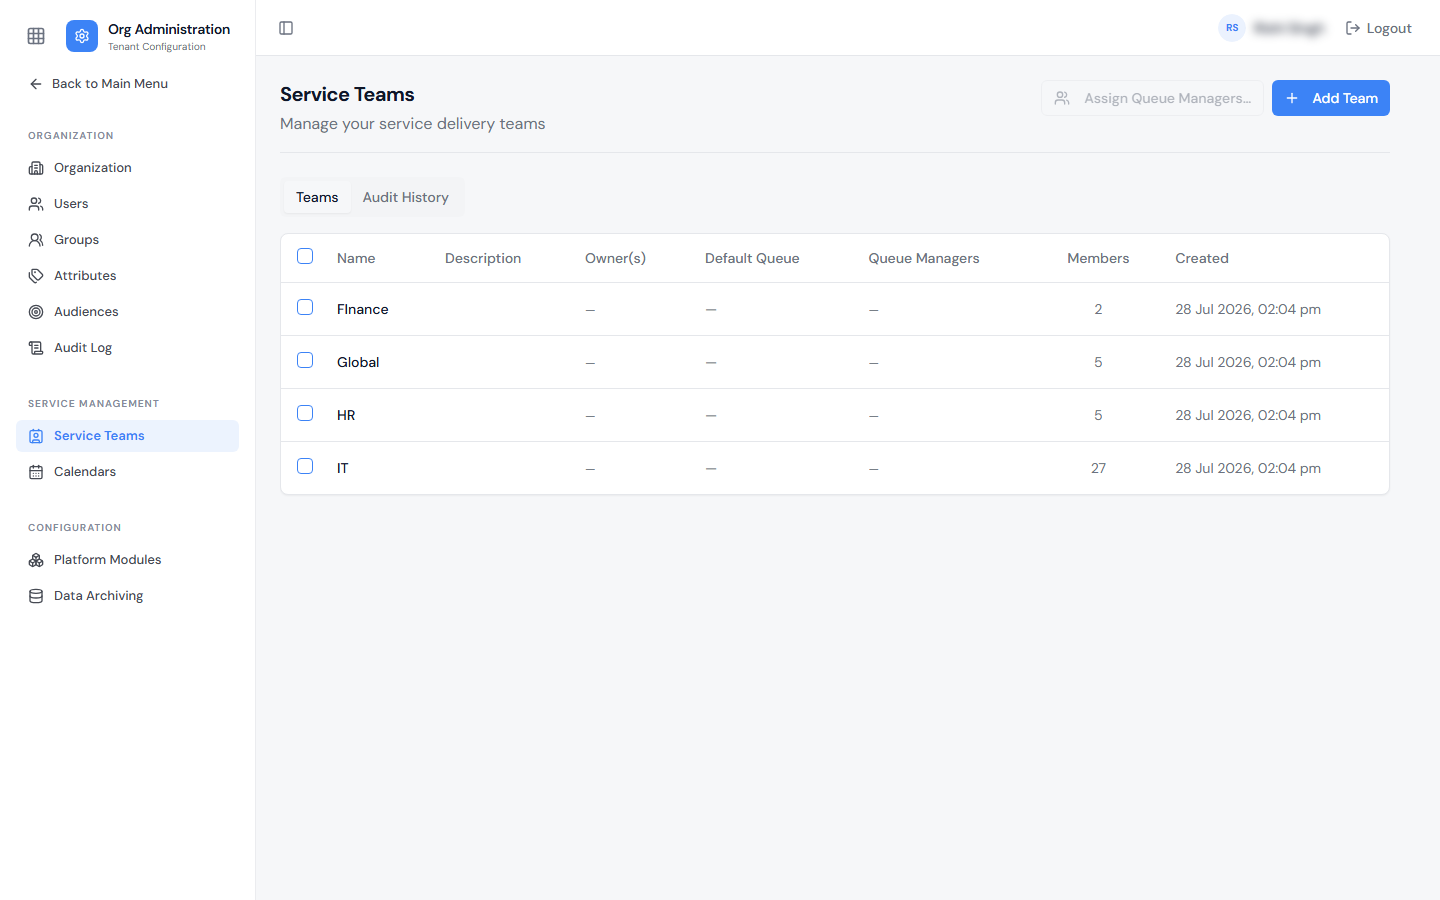The width and height of the screenshot is (1440, 900).
Task: Switch to the Teams tab
Action: pyautogui.click(x=317, y=197)
